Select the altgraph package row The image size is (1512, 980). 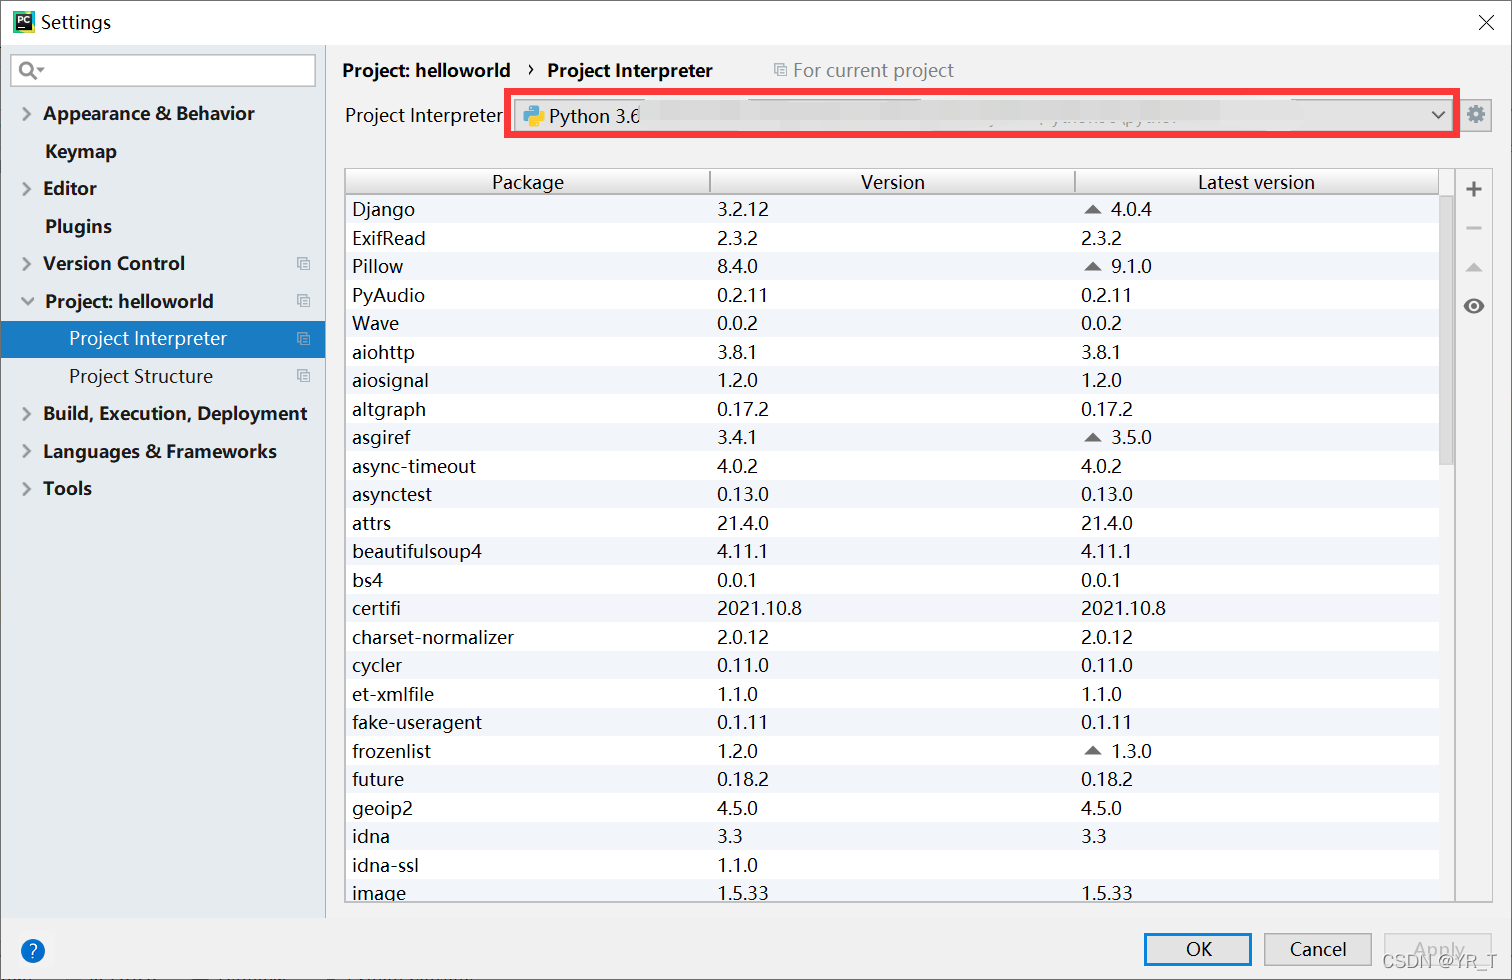click(892, 409)
